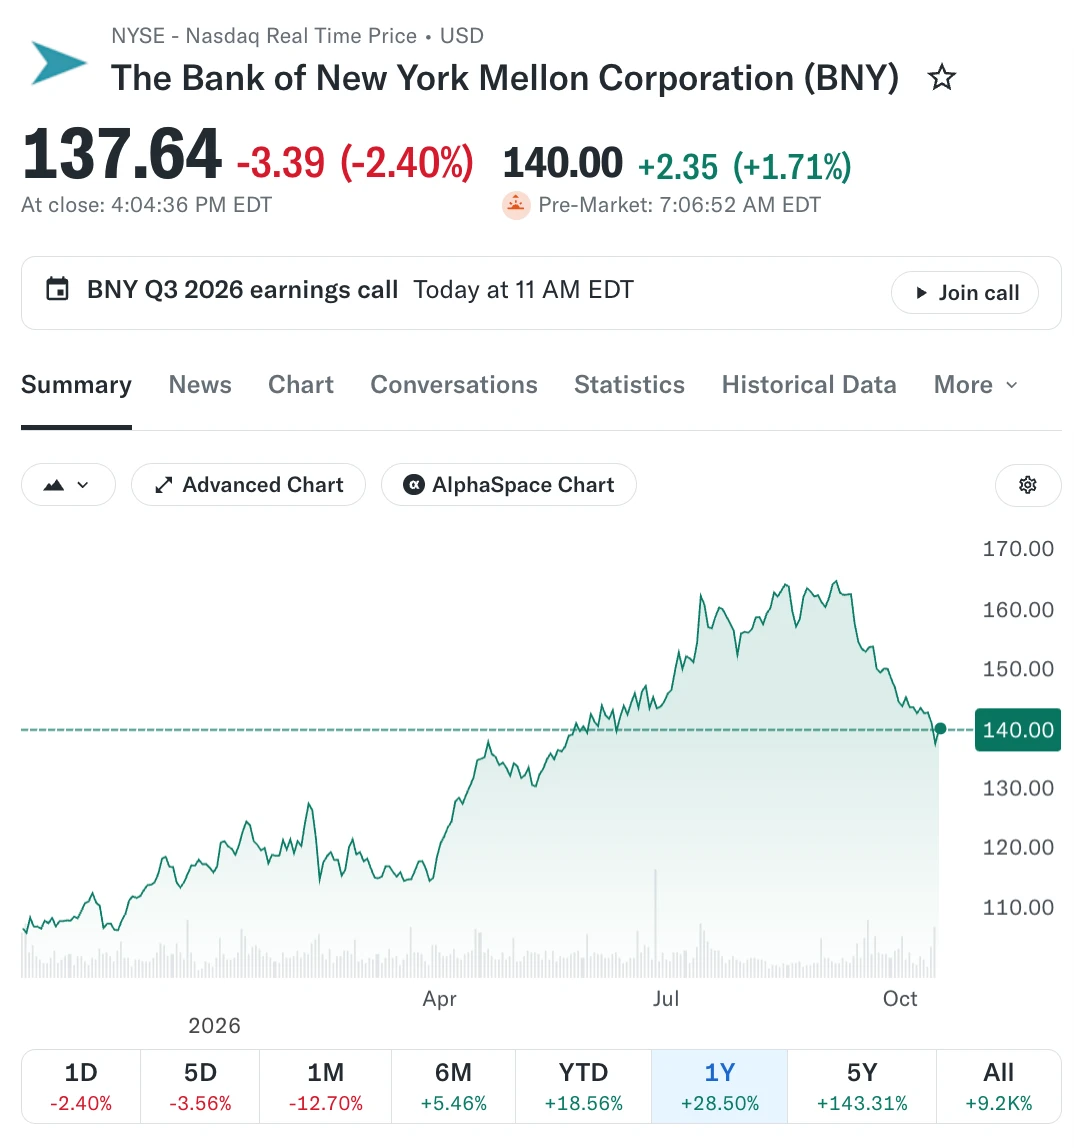Click the Apr label on the chart axis
This screenshot has height=1148, width=1074.
click(439, 999)
